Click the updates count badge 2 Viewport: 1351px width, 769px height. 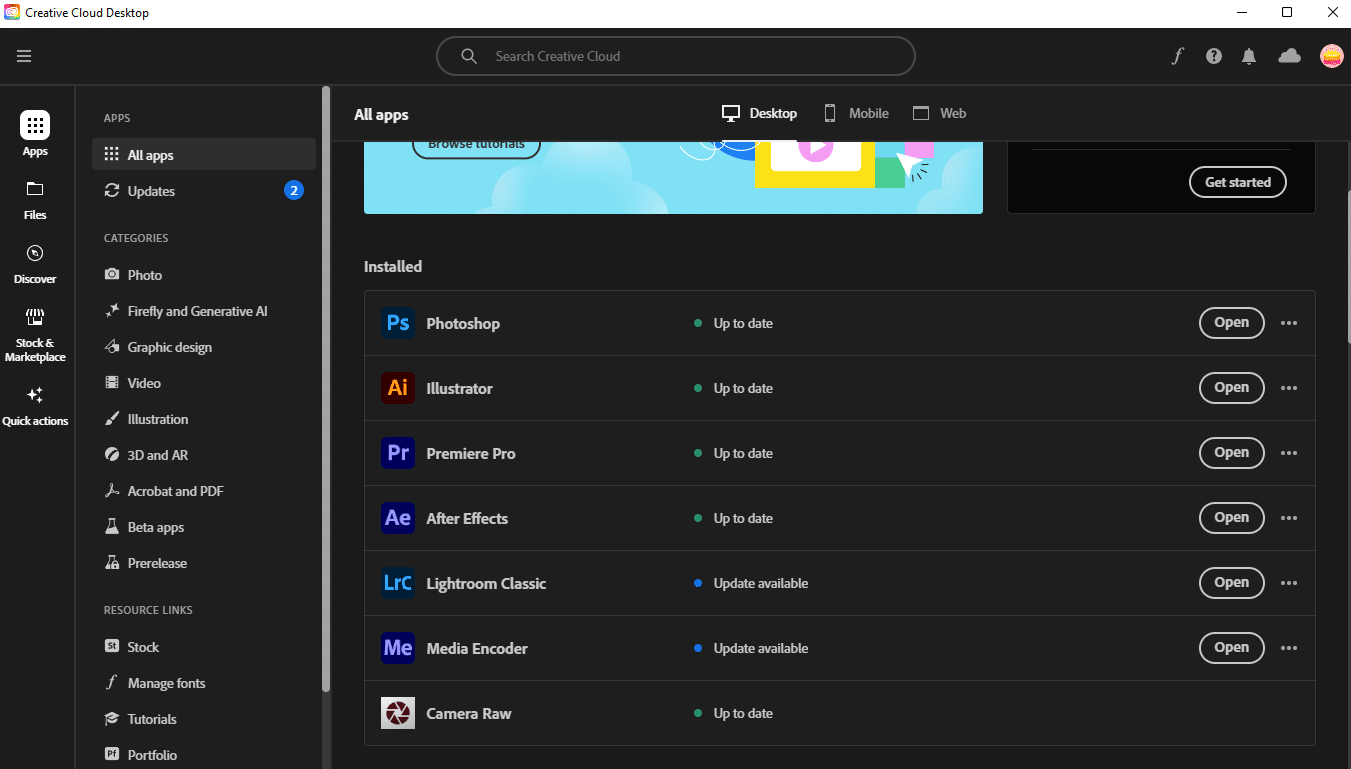(294, 190)
